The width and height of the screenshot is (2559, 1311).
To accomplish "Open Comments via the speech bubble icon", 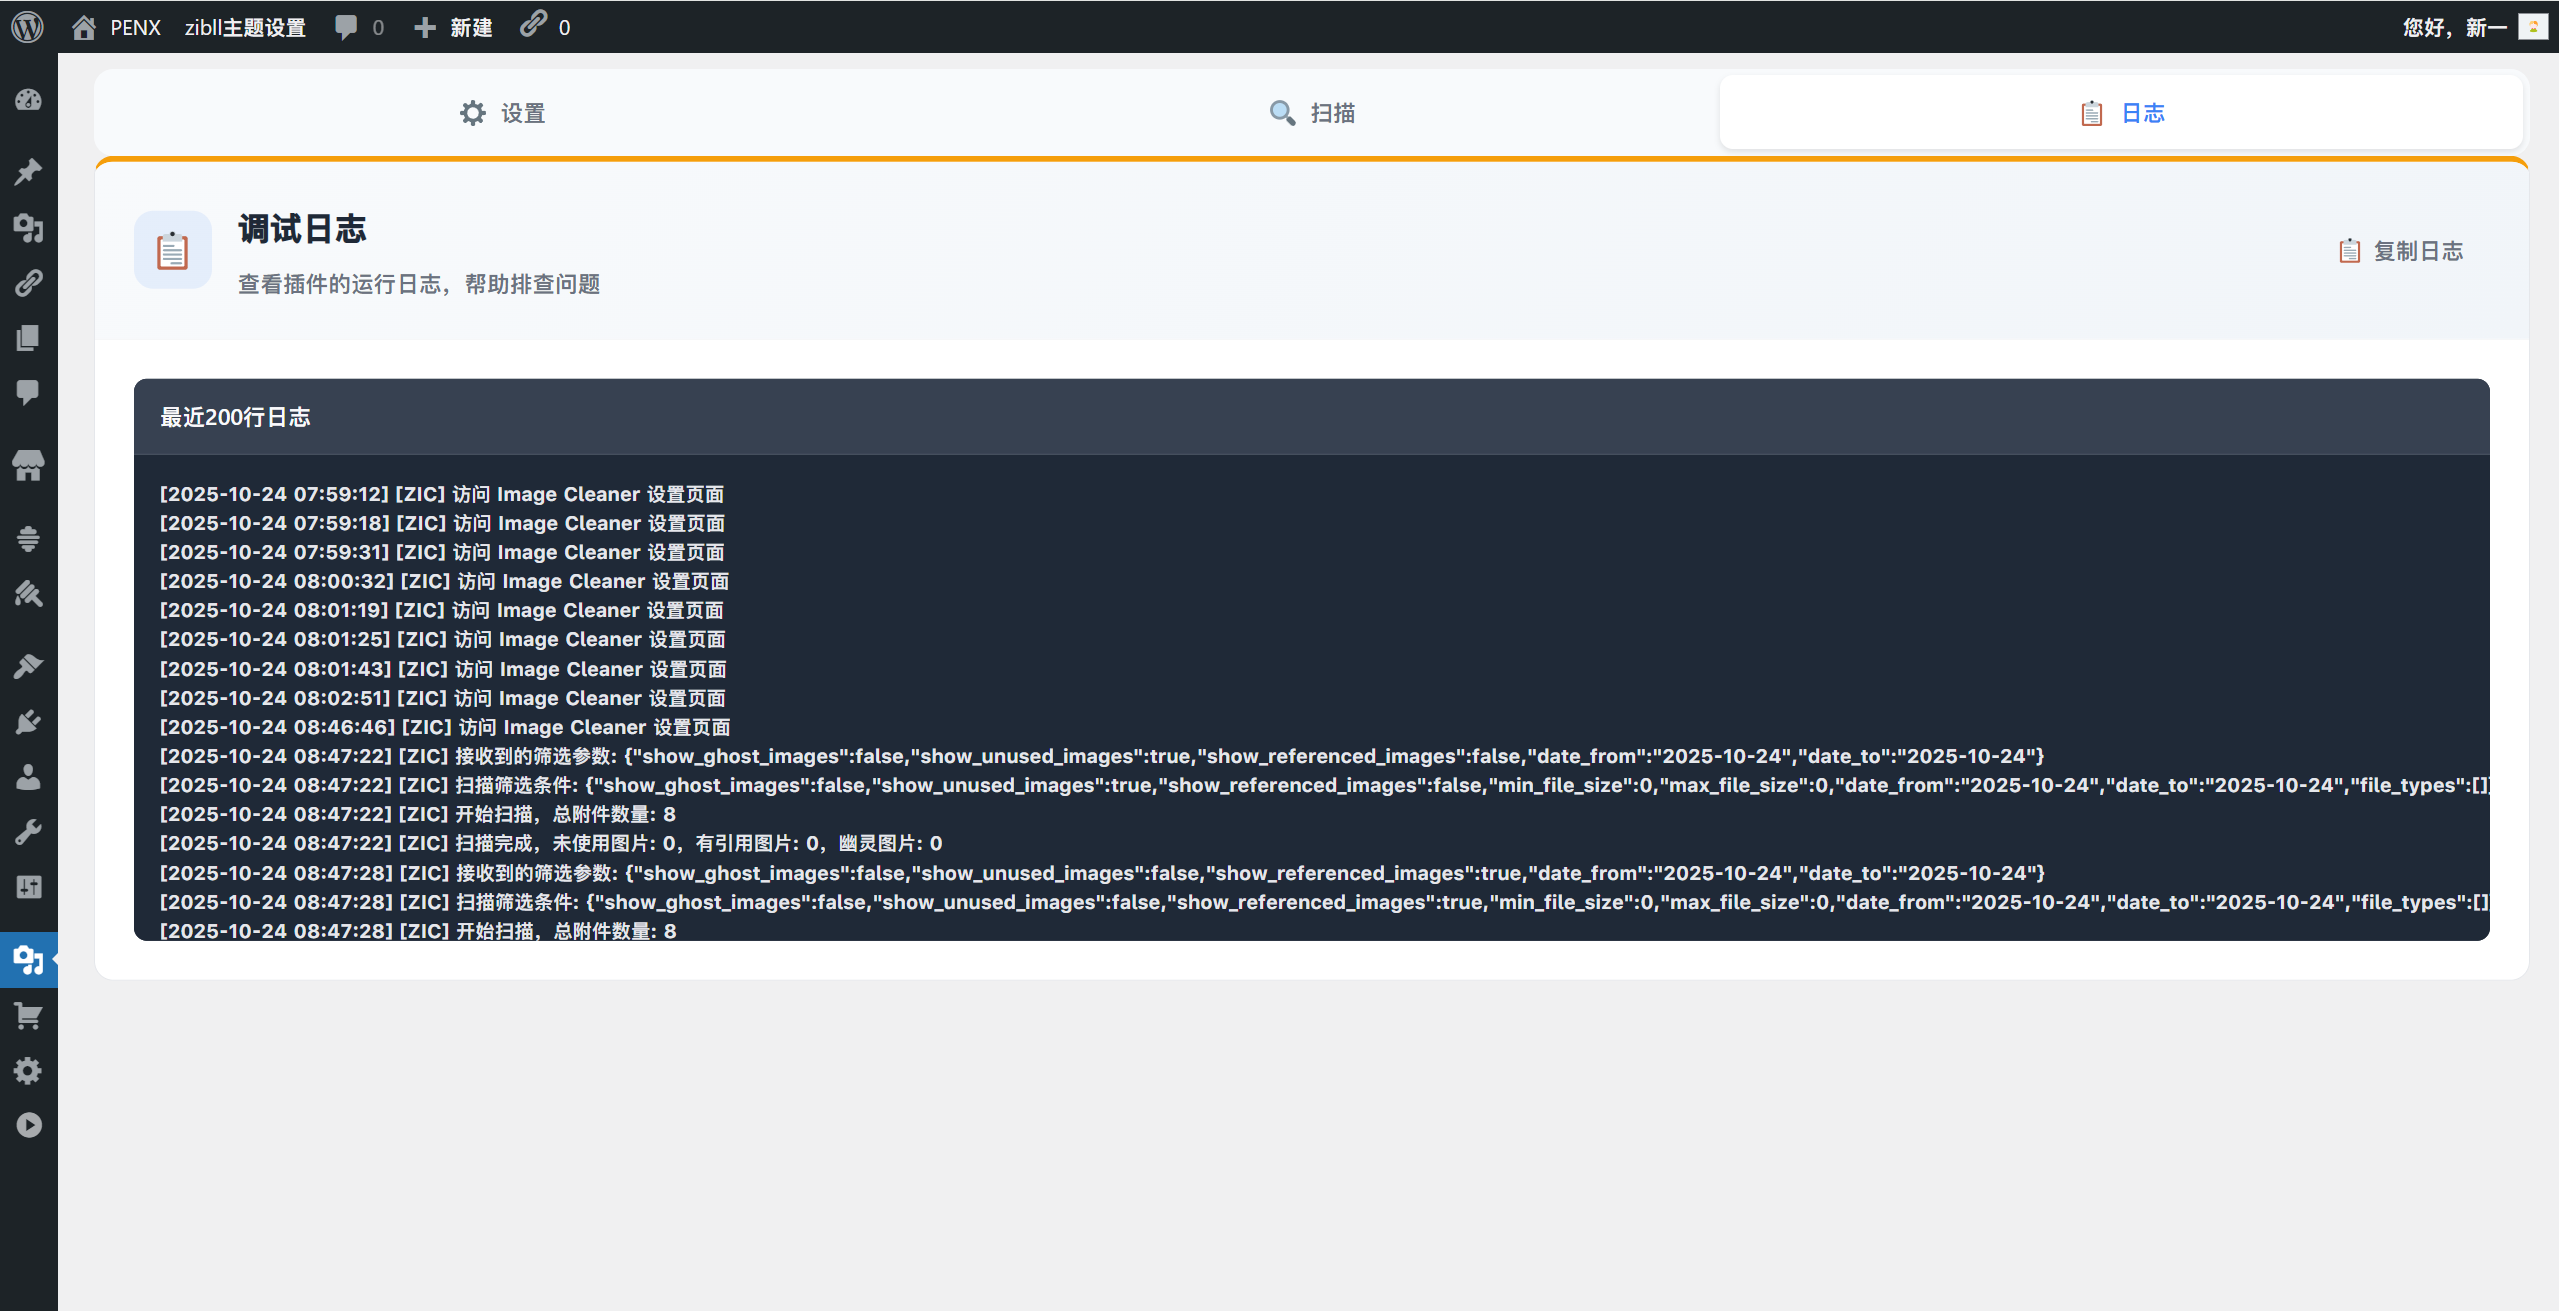I will [28, 392].
